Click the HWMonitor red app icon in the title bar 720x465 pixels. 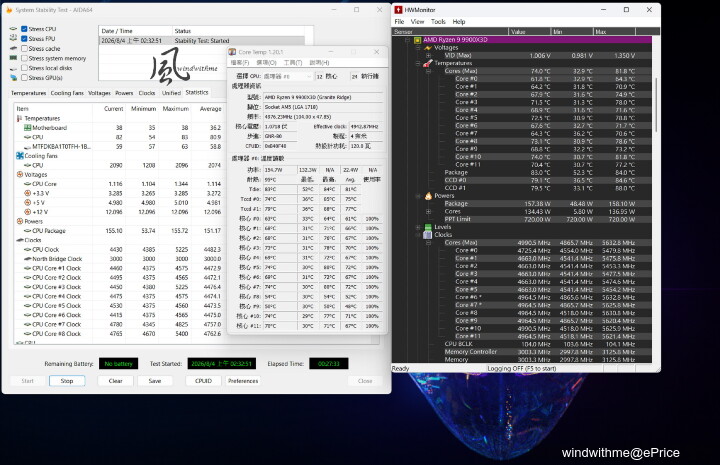pos(398,10)
